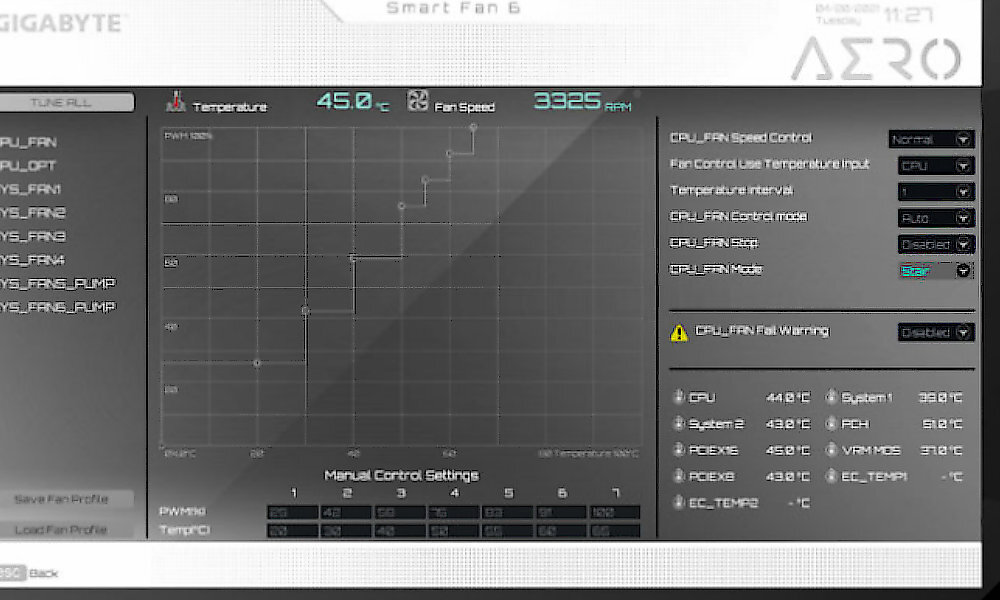Viewport: 1000px width, 600px height.
Task: Open the Fan Control Use Temperature Input dropdown
Action: coord(935,165)
